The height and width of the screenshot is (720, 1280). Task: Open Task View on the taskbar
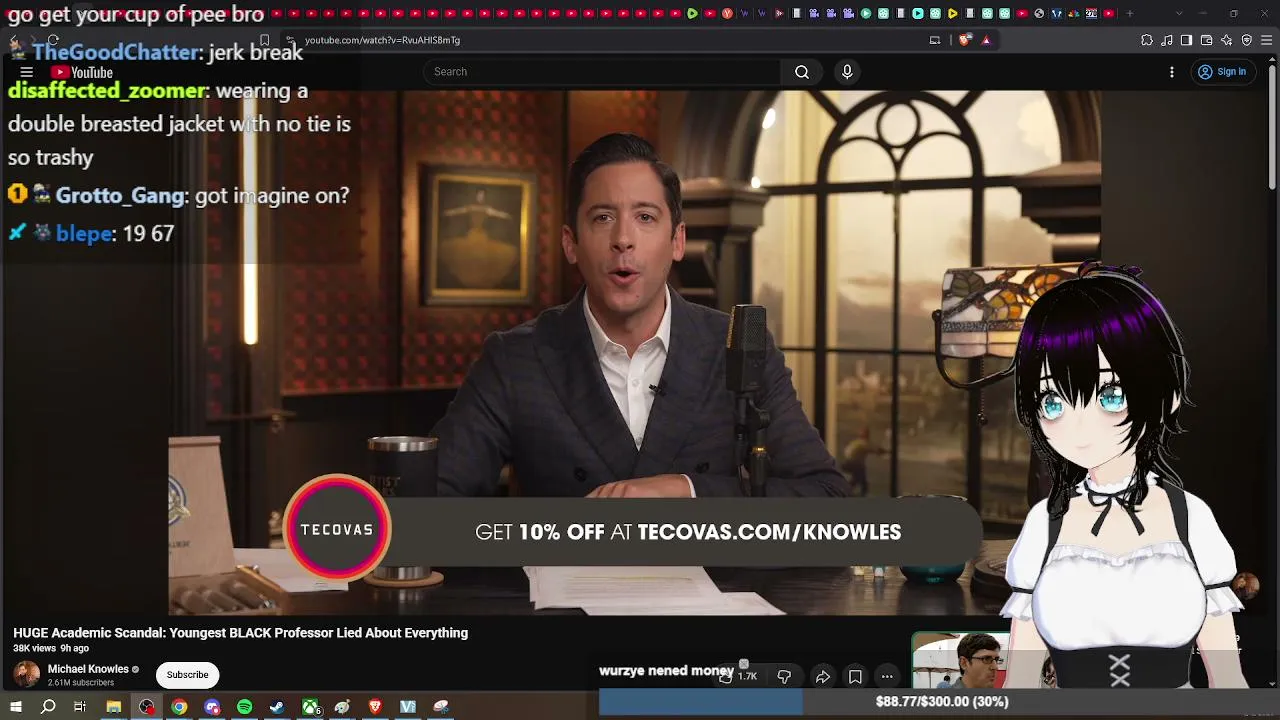click(x=80, y=707)
